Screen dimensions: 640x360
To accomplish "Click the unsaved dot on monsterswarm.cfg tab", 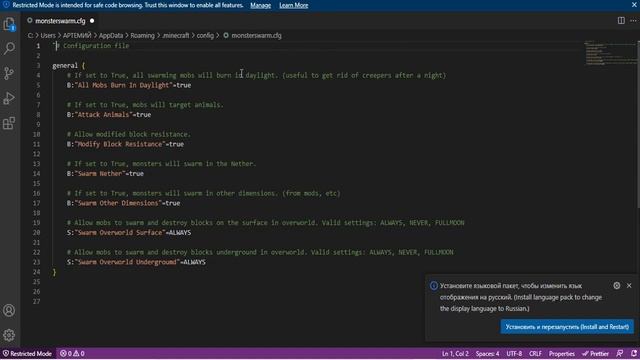I will [x=92, y=21].
